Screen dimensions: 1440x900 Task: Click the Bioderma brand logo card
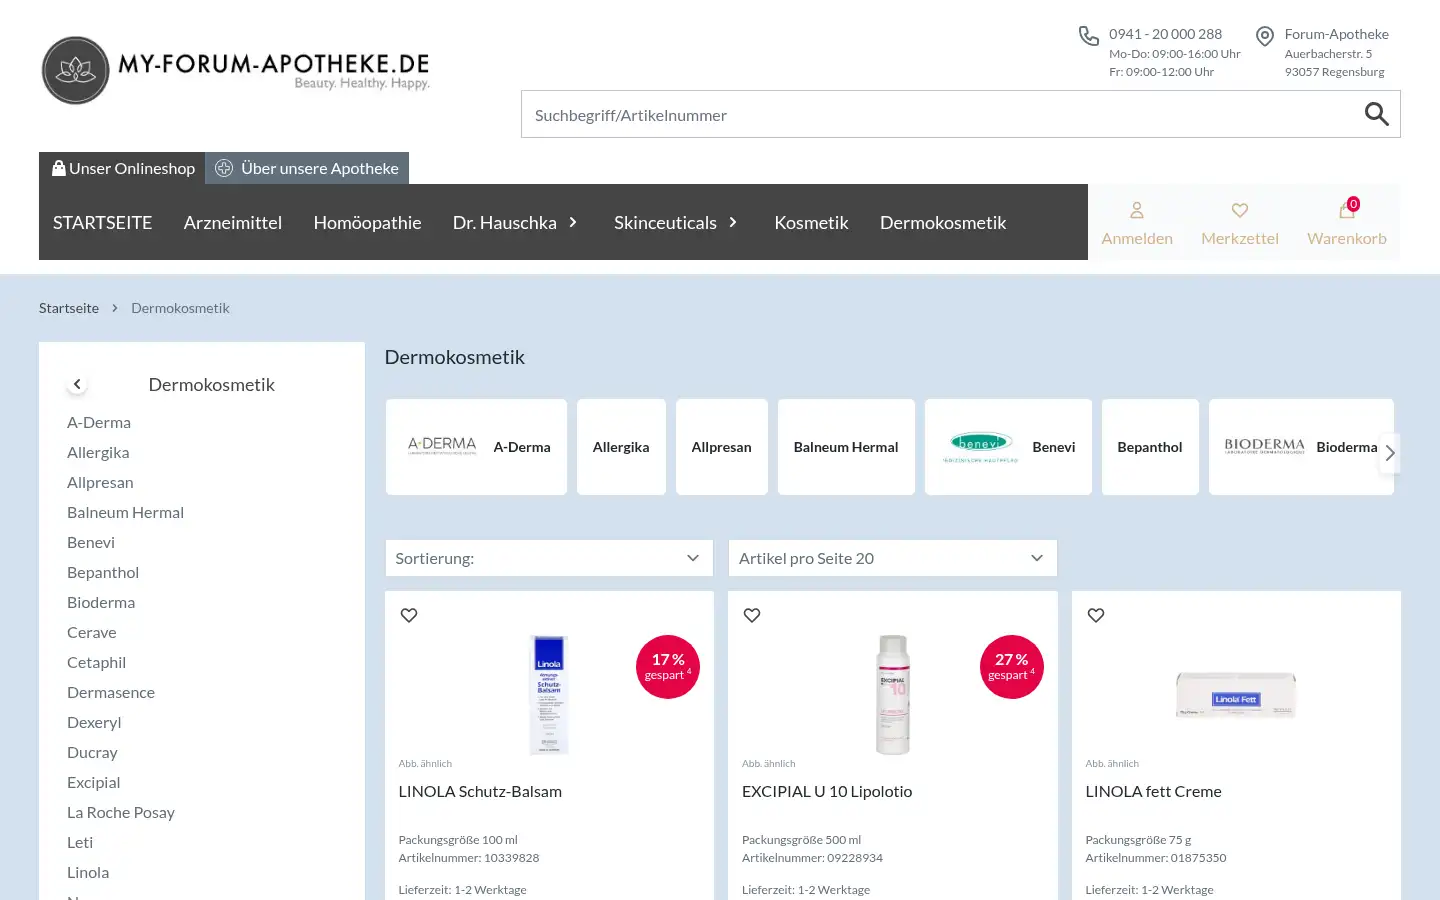point(1301,447)
